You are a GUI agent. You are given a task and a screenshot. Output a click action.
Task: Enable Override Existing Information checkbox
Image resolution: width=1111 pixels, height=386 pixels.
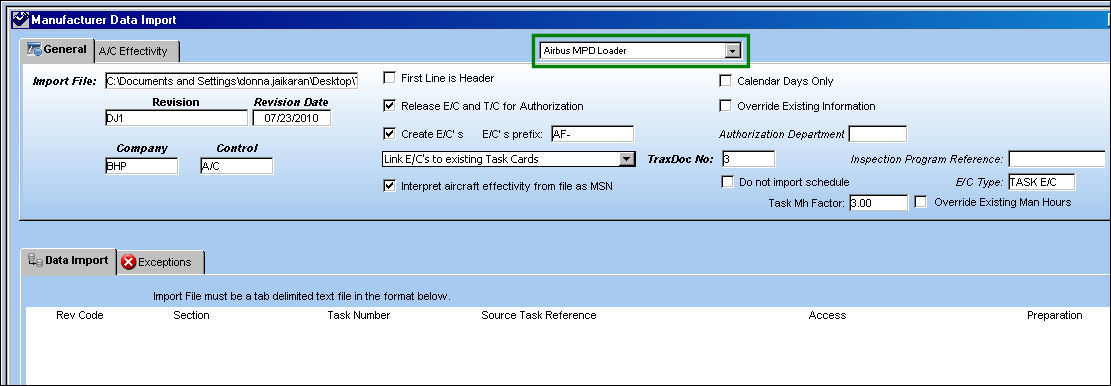click(x=726, y=106)
